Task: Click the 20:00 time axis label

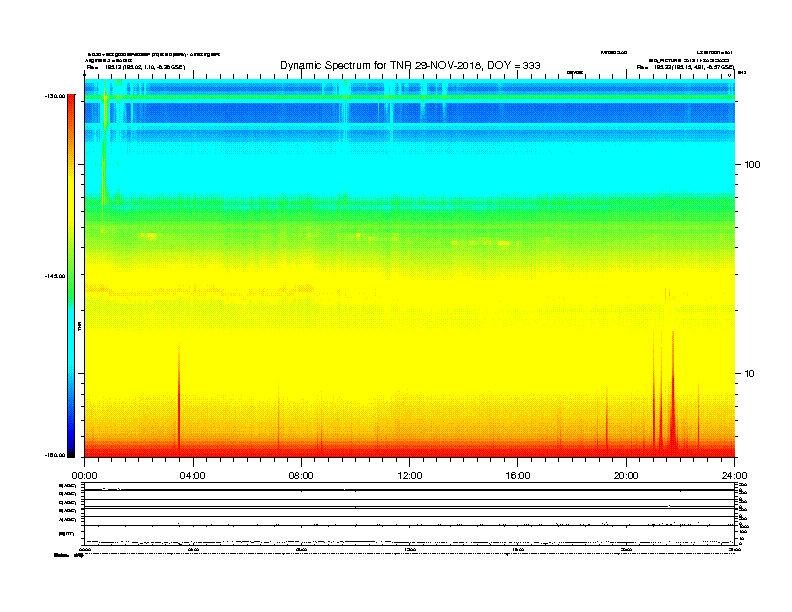Action: pyautogui.click(x=626, y=476)
